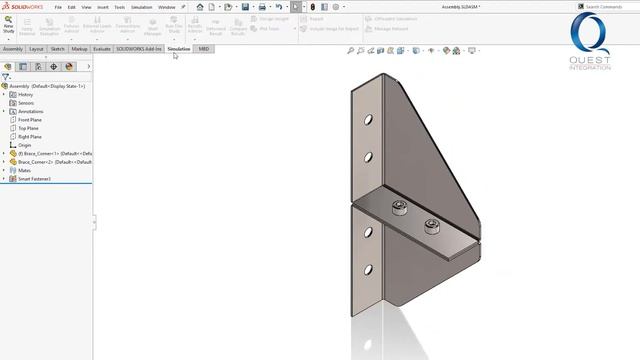Activate the Select cursor tool
640x360 pixels.
(x=296, y=7)
